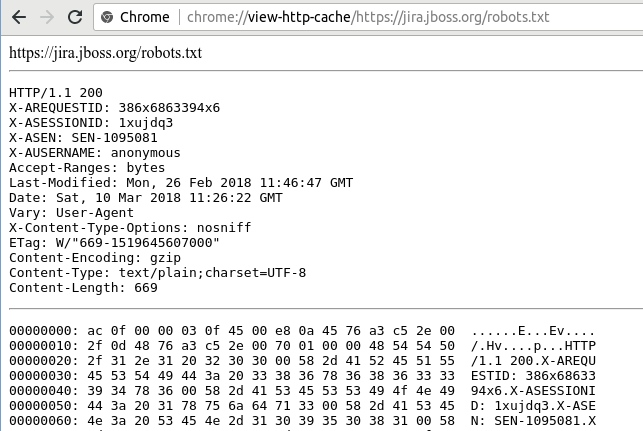
Task: Click the Content-Encoding: gzip line
Action: pyautogui.click(x=95, y=258)
